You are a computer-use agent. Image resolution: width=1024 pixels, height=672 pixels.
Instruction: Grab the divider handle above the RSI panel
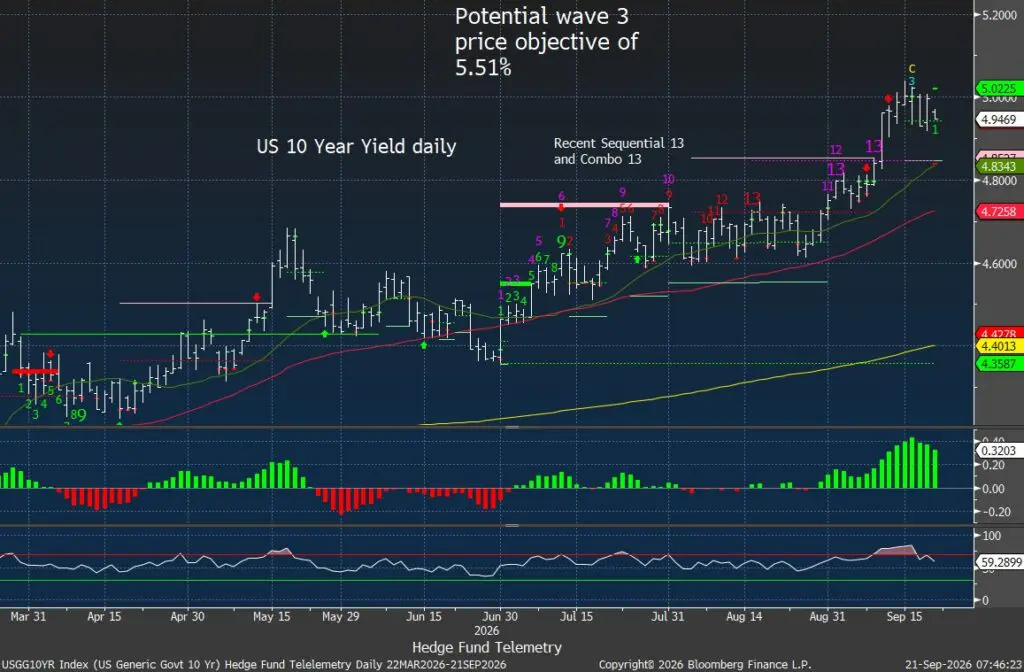512,524
